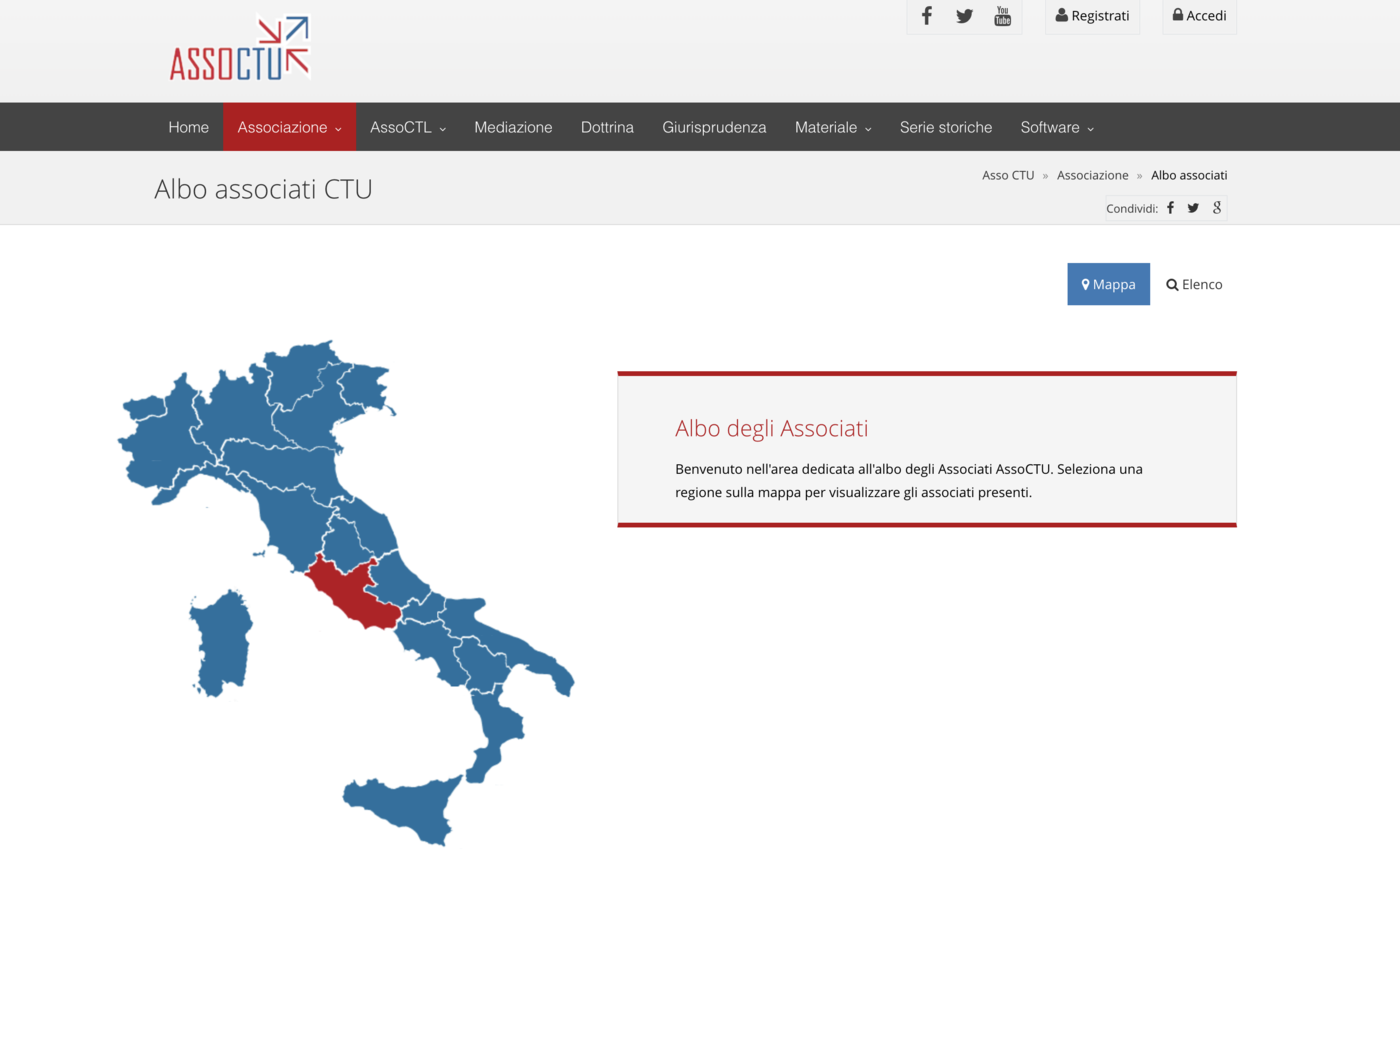This screenshot has height=1053, width=1400.
Task: Switch to Mappa view
Action: tap(1108, 284)
